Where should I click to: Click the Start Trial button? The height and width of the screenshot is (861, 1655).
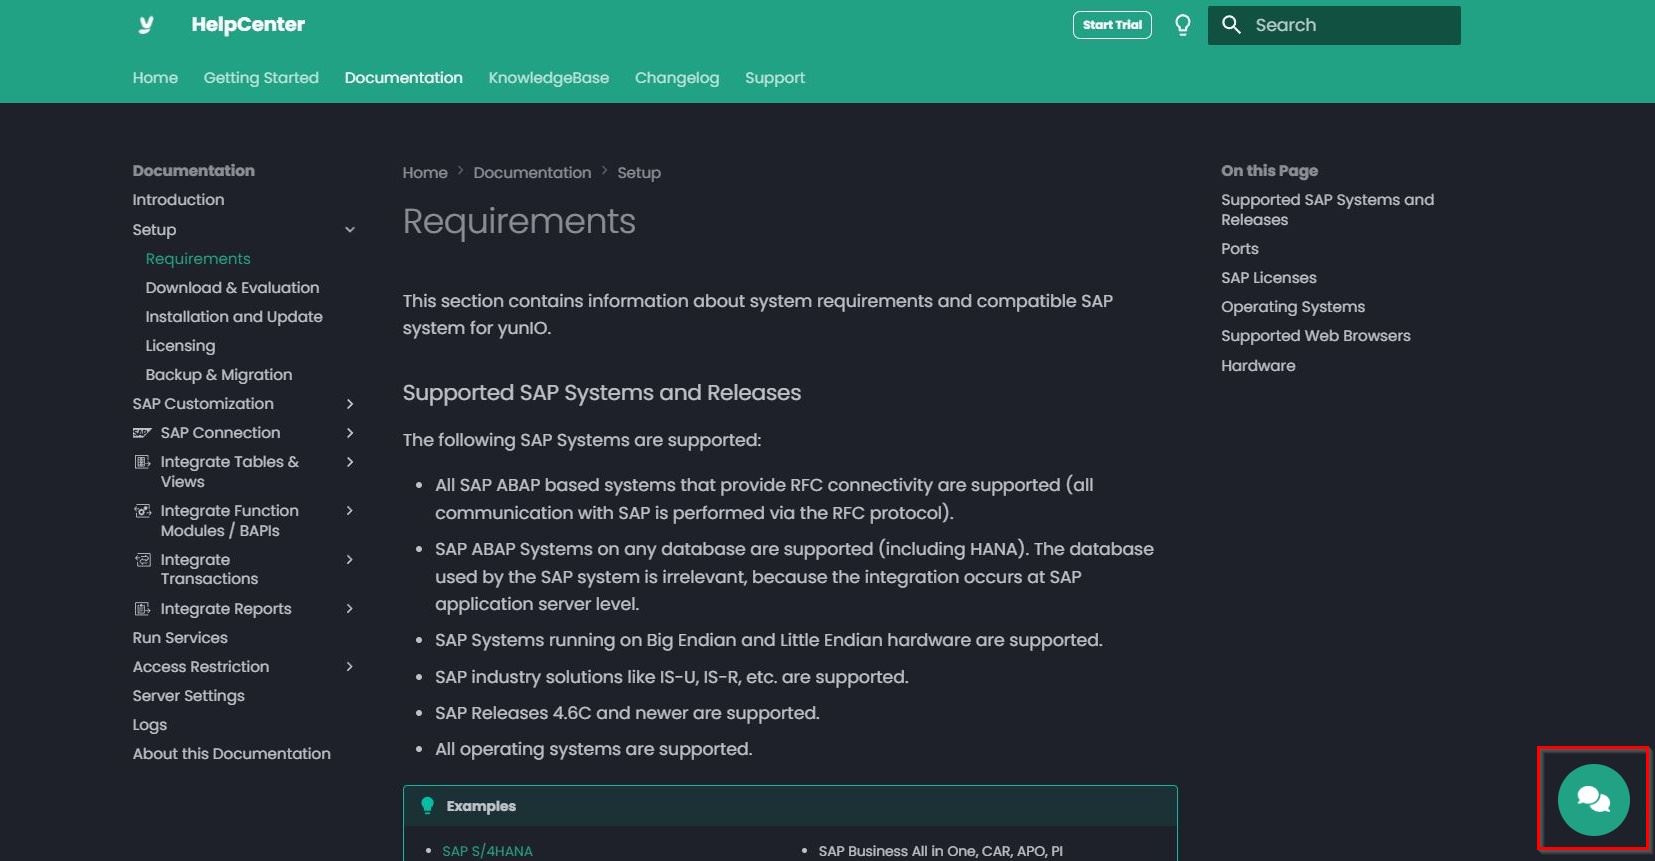click(x=1111, y=25)
